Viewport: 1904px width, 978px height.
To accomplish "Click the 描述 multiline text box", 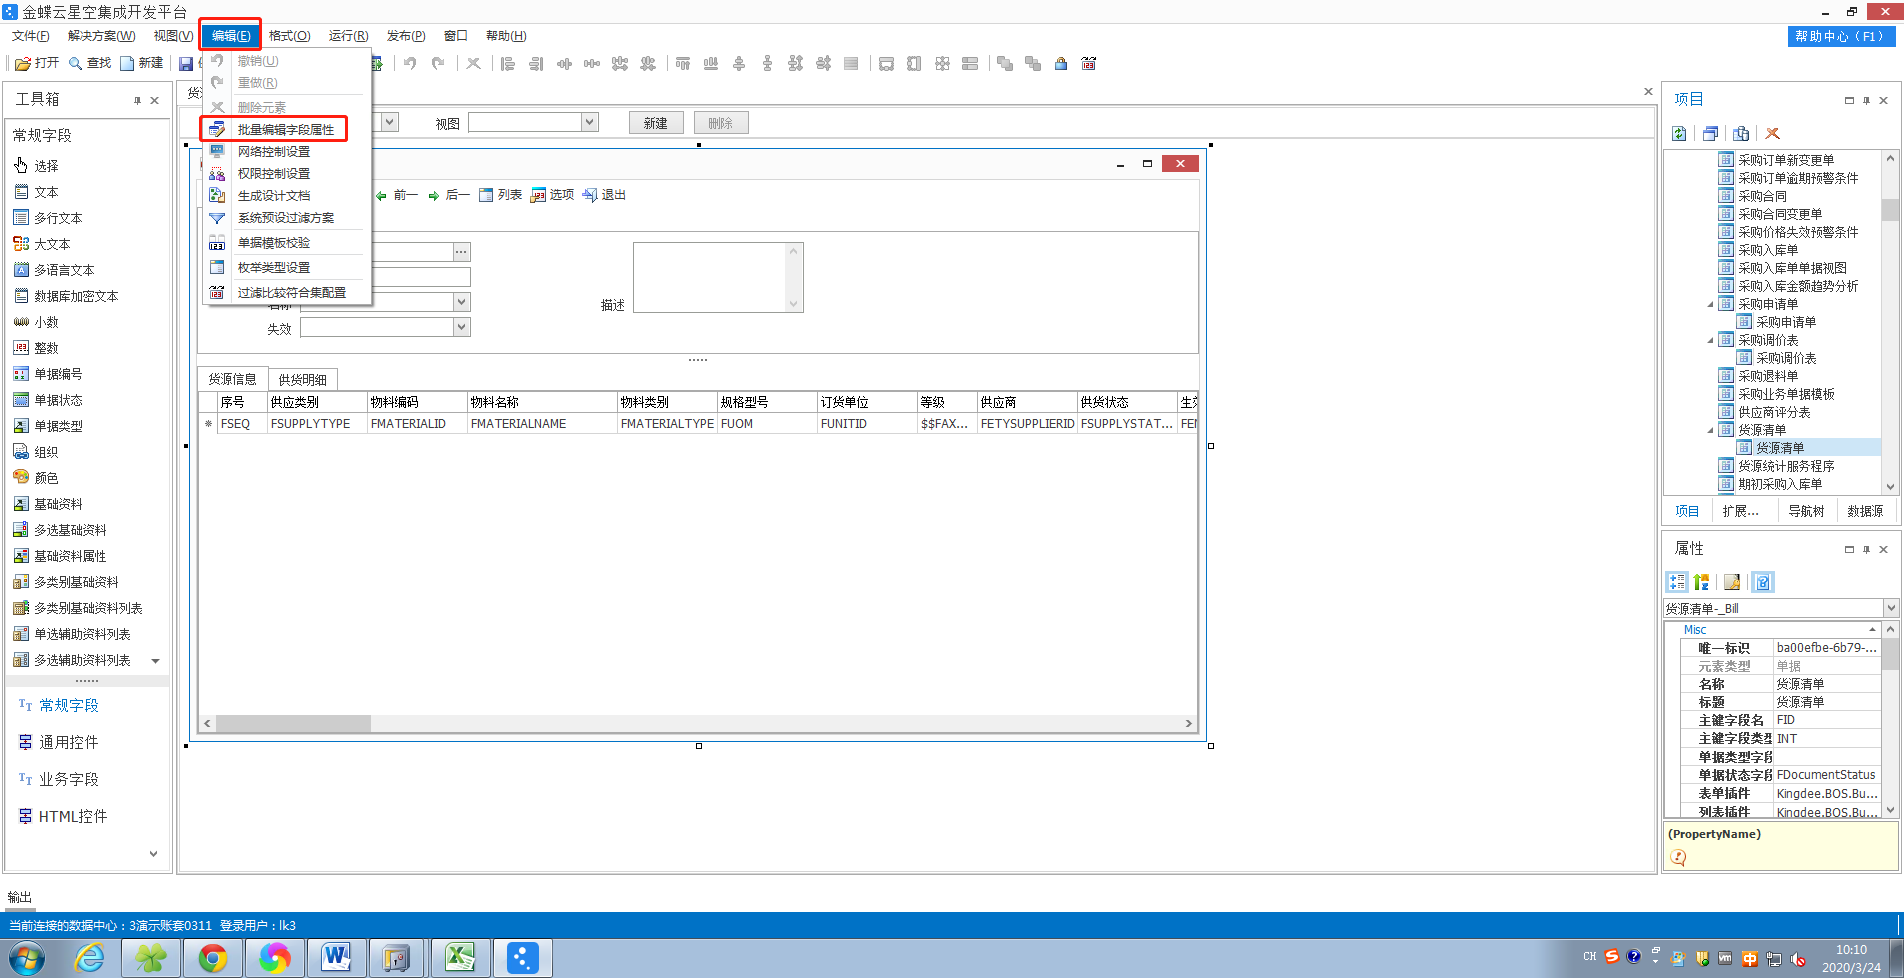I will point(718,277).
